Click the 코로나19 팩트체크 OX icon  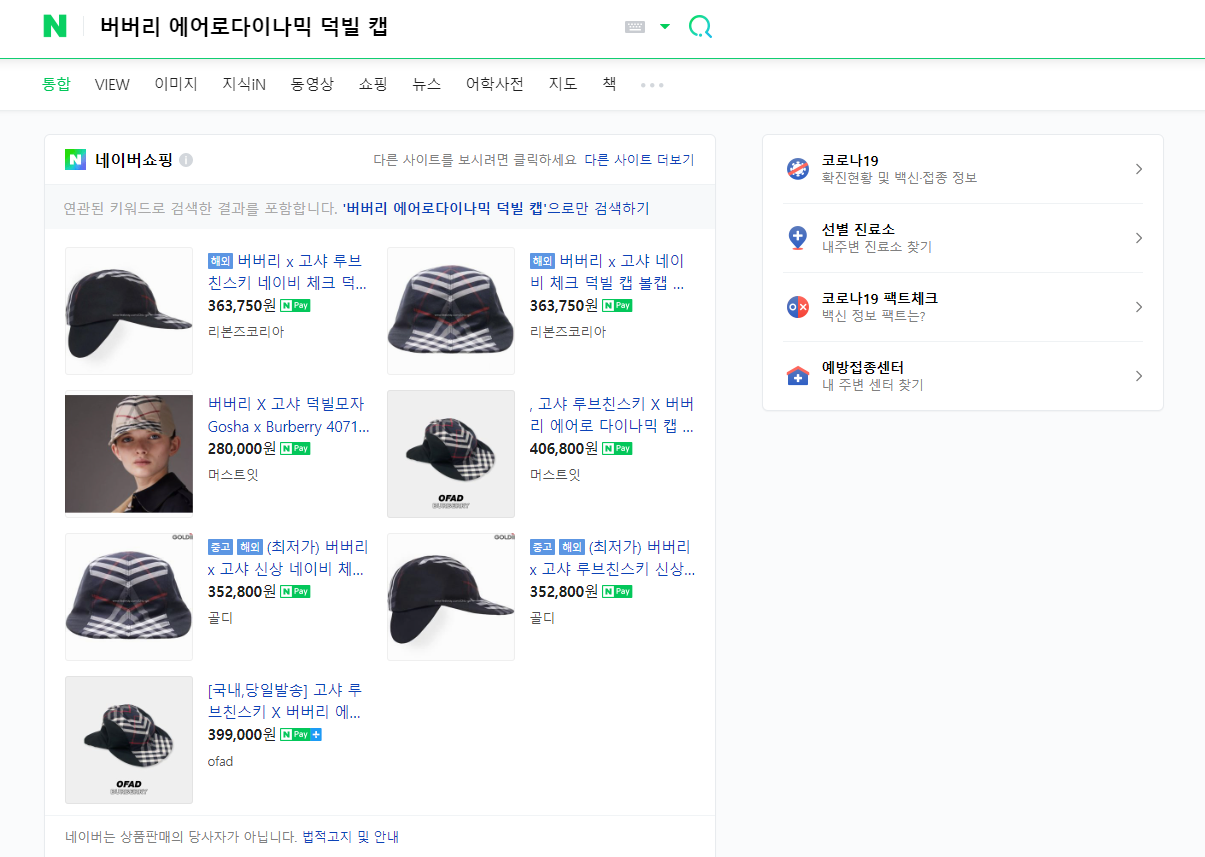pyautogui.click(x=798, y=307)
